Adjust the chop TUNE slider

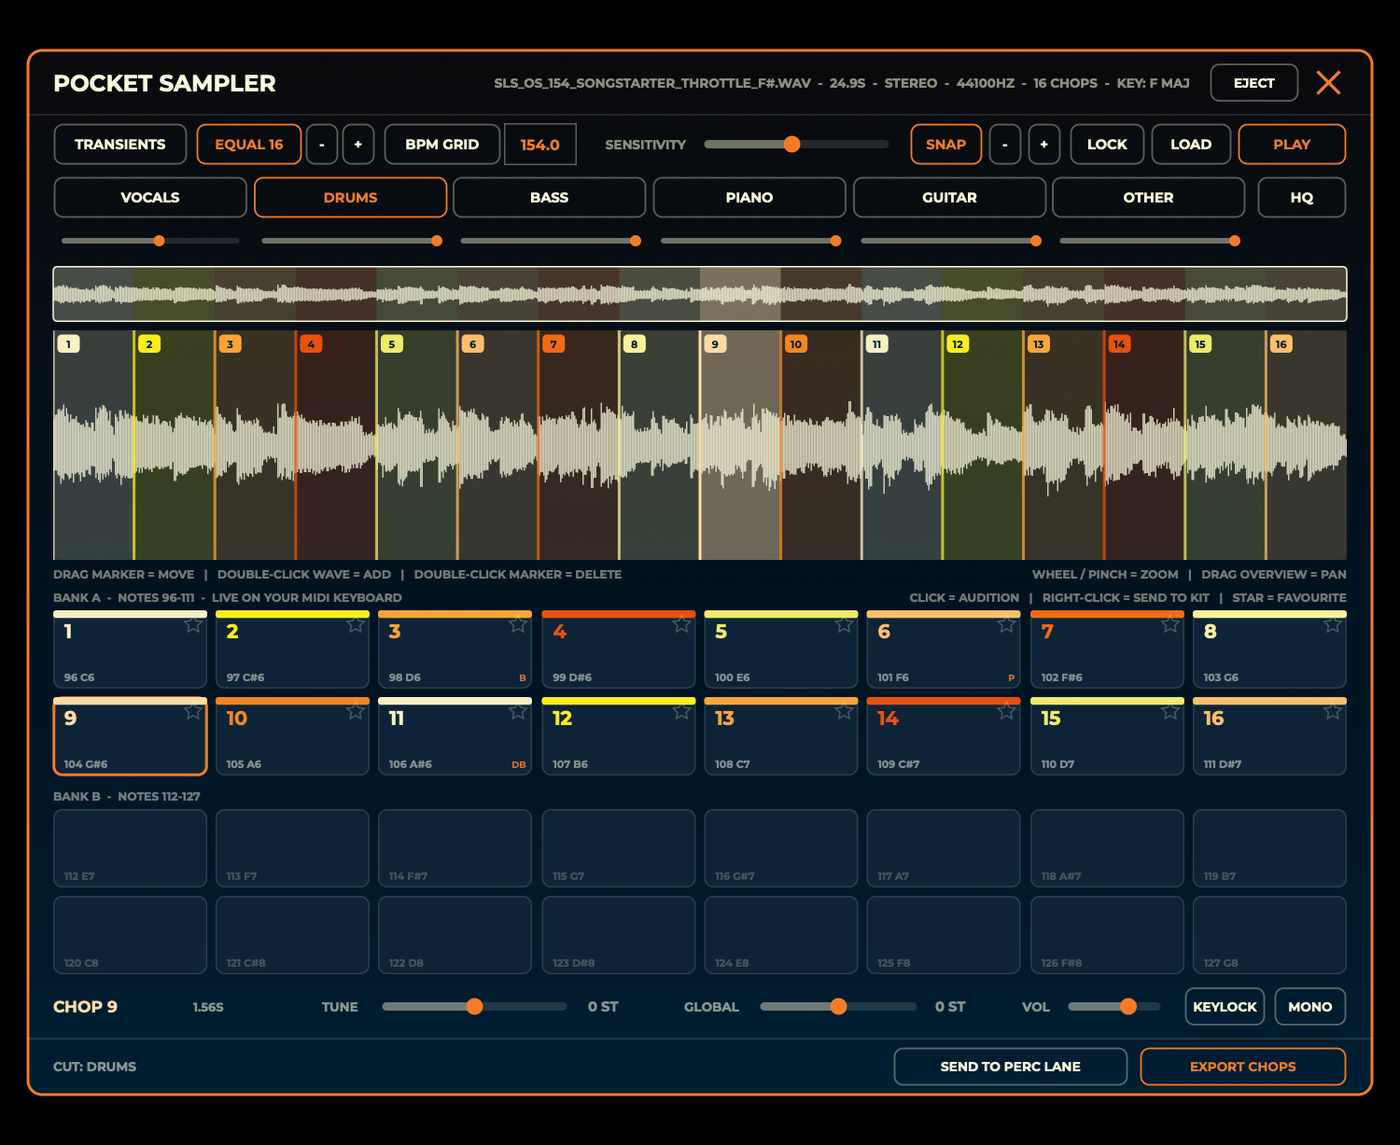(x=474, y=1007)
